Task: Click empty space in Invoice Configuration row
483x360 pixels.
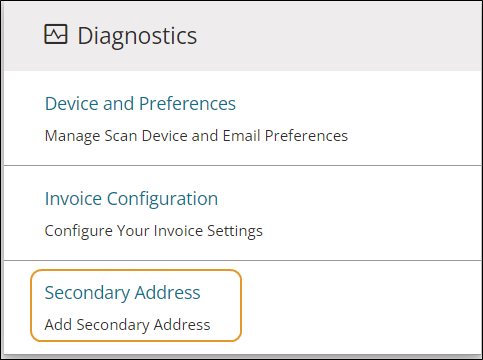Action: pyautogui.click(x=383, y=213)
